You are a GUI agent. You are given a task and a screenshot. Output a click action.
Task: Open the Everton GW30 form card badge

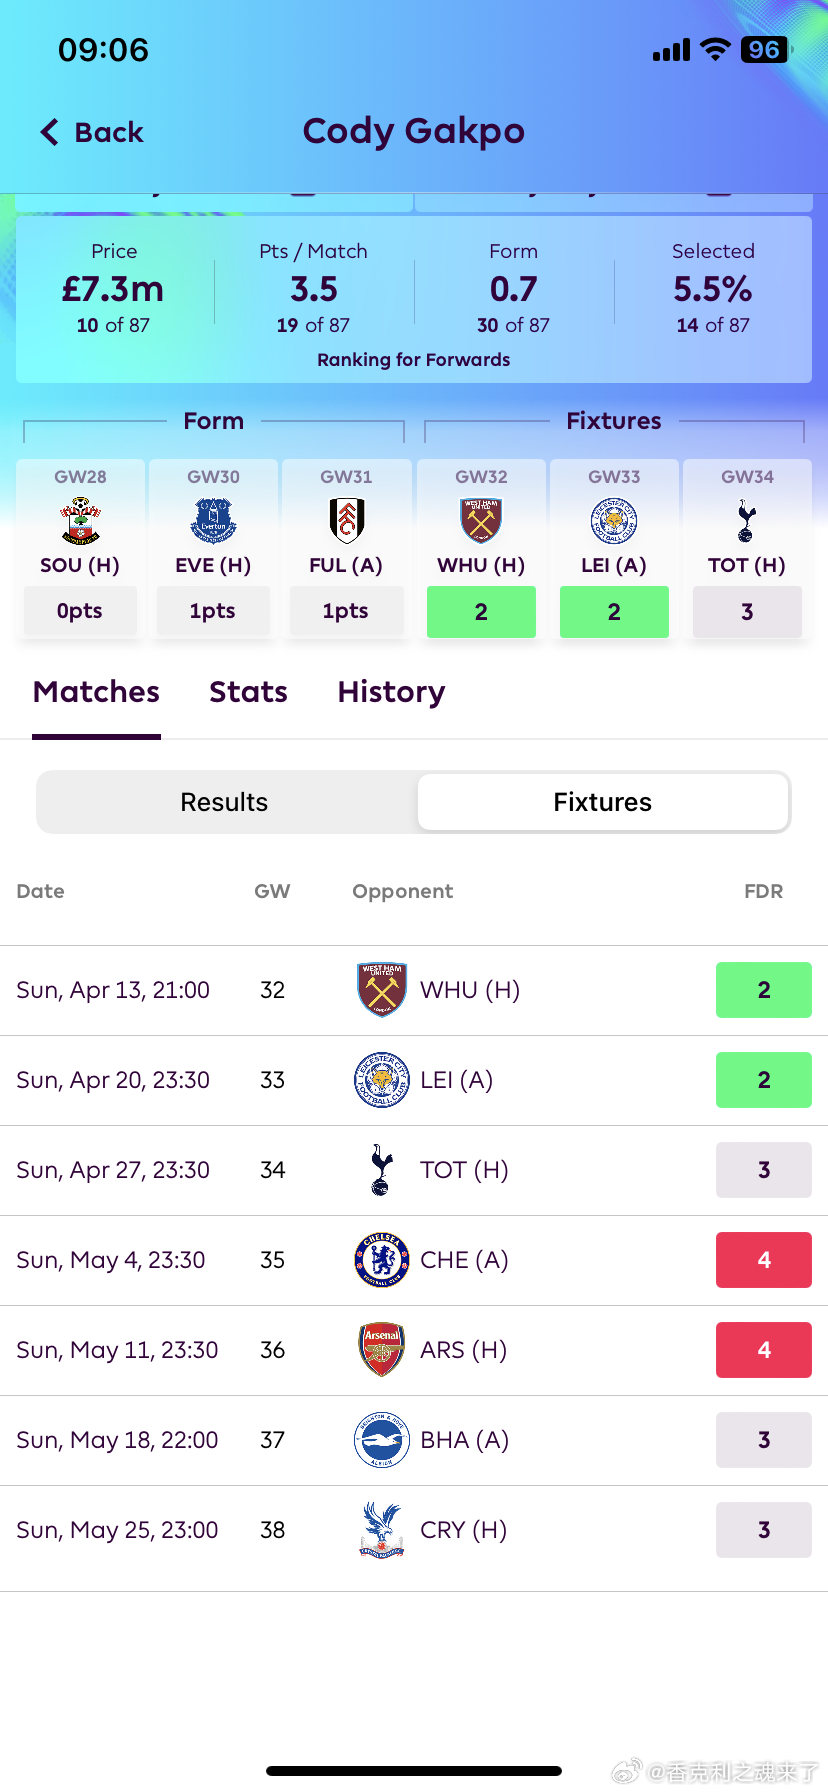click(x=213, y=521)
